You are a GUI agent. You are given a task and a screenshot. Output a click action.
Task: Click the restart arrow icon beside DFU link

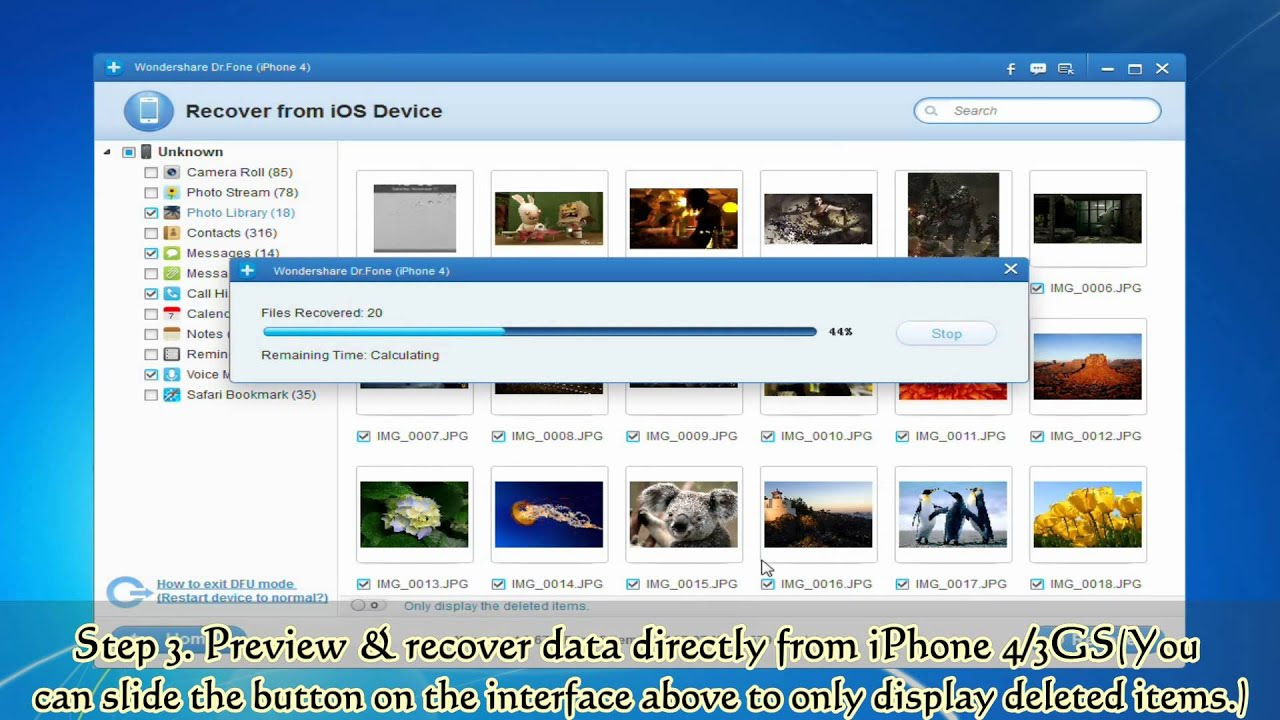(129, 592)
